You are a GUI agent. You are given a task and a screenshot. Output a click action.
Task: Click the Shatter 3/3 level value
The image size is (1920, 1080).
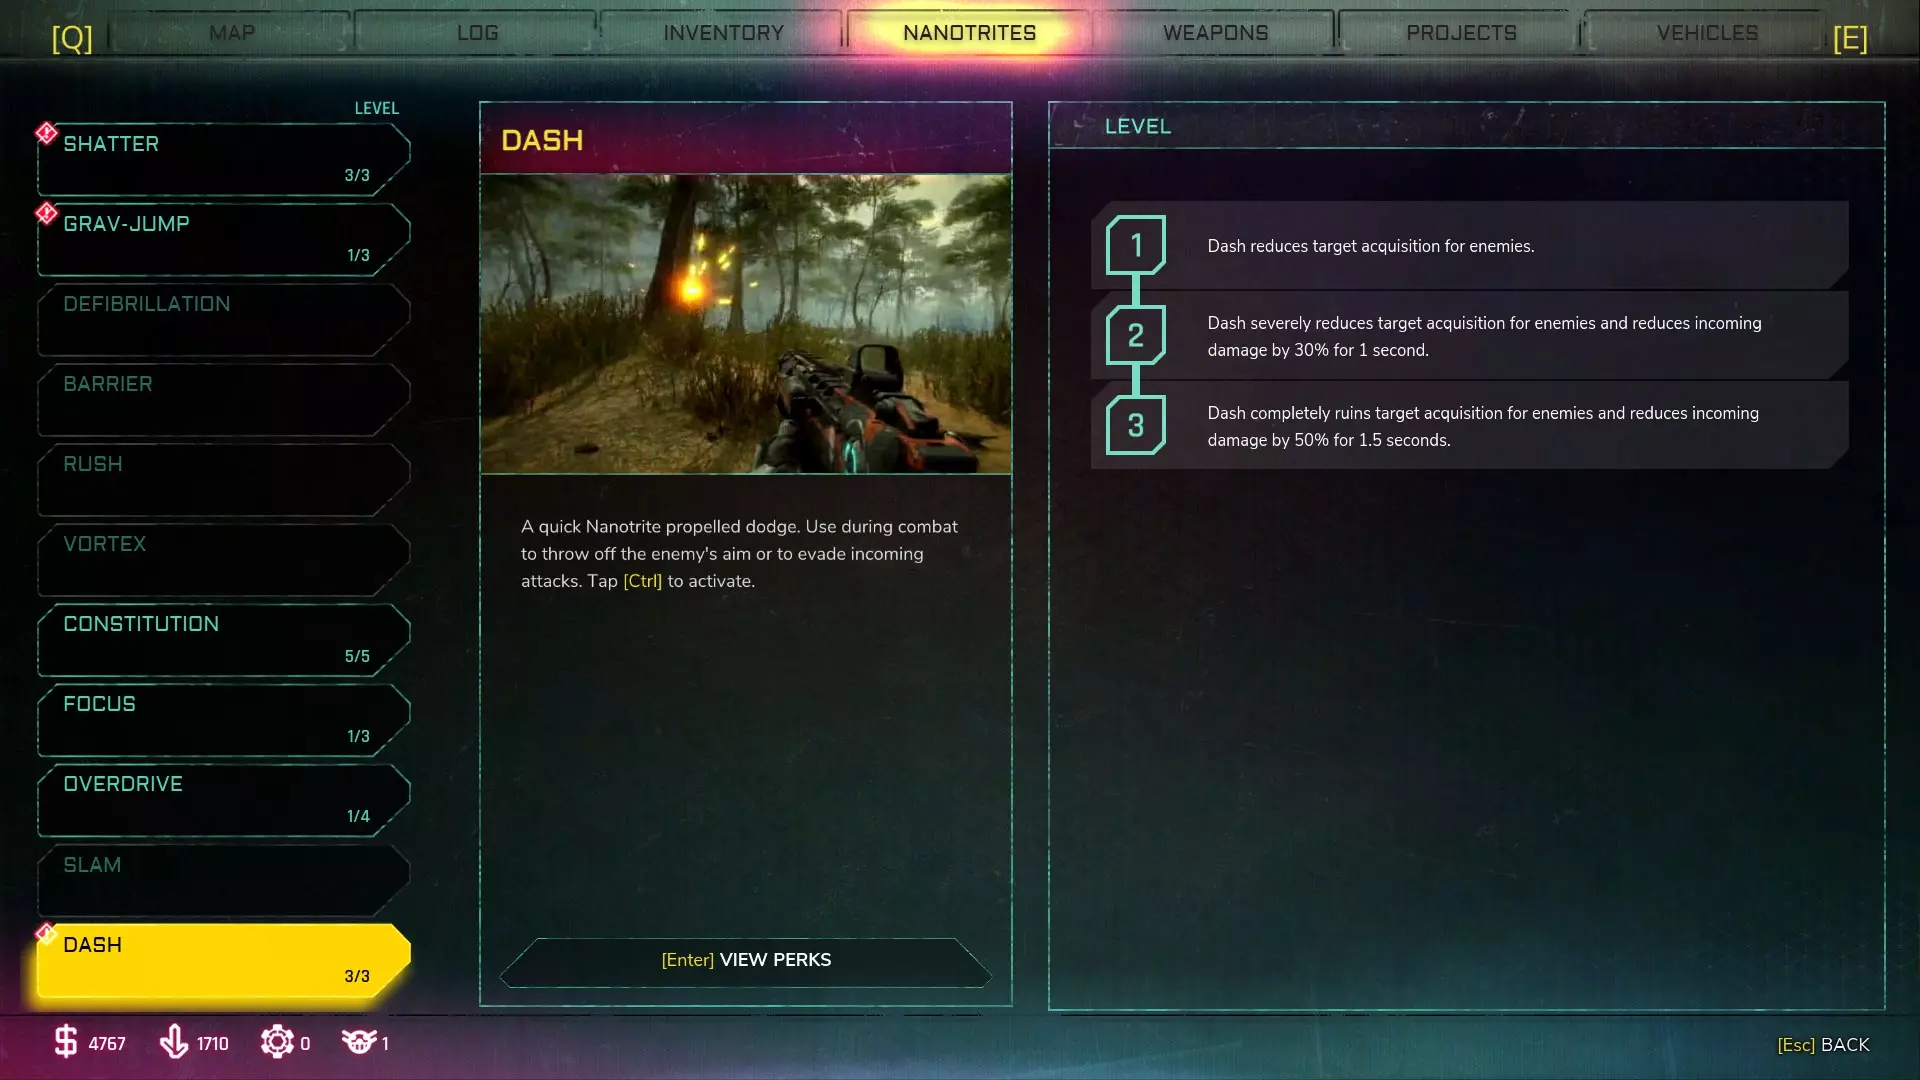pyautogui.click(x=357, y=175)
